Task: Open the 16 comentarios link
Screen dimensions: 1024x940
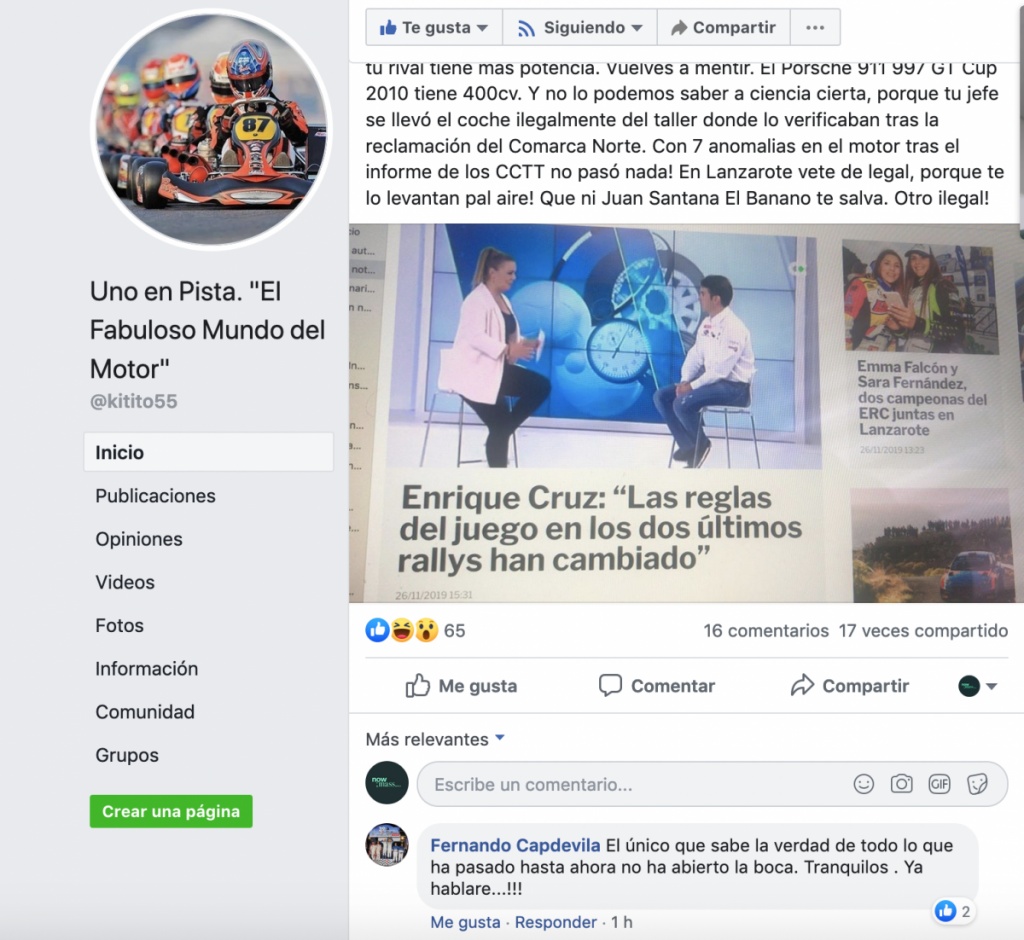Action: click(765, 631)
